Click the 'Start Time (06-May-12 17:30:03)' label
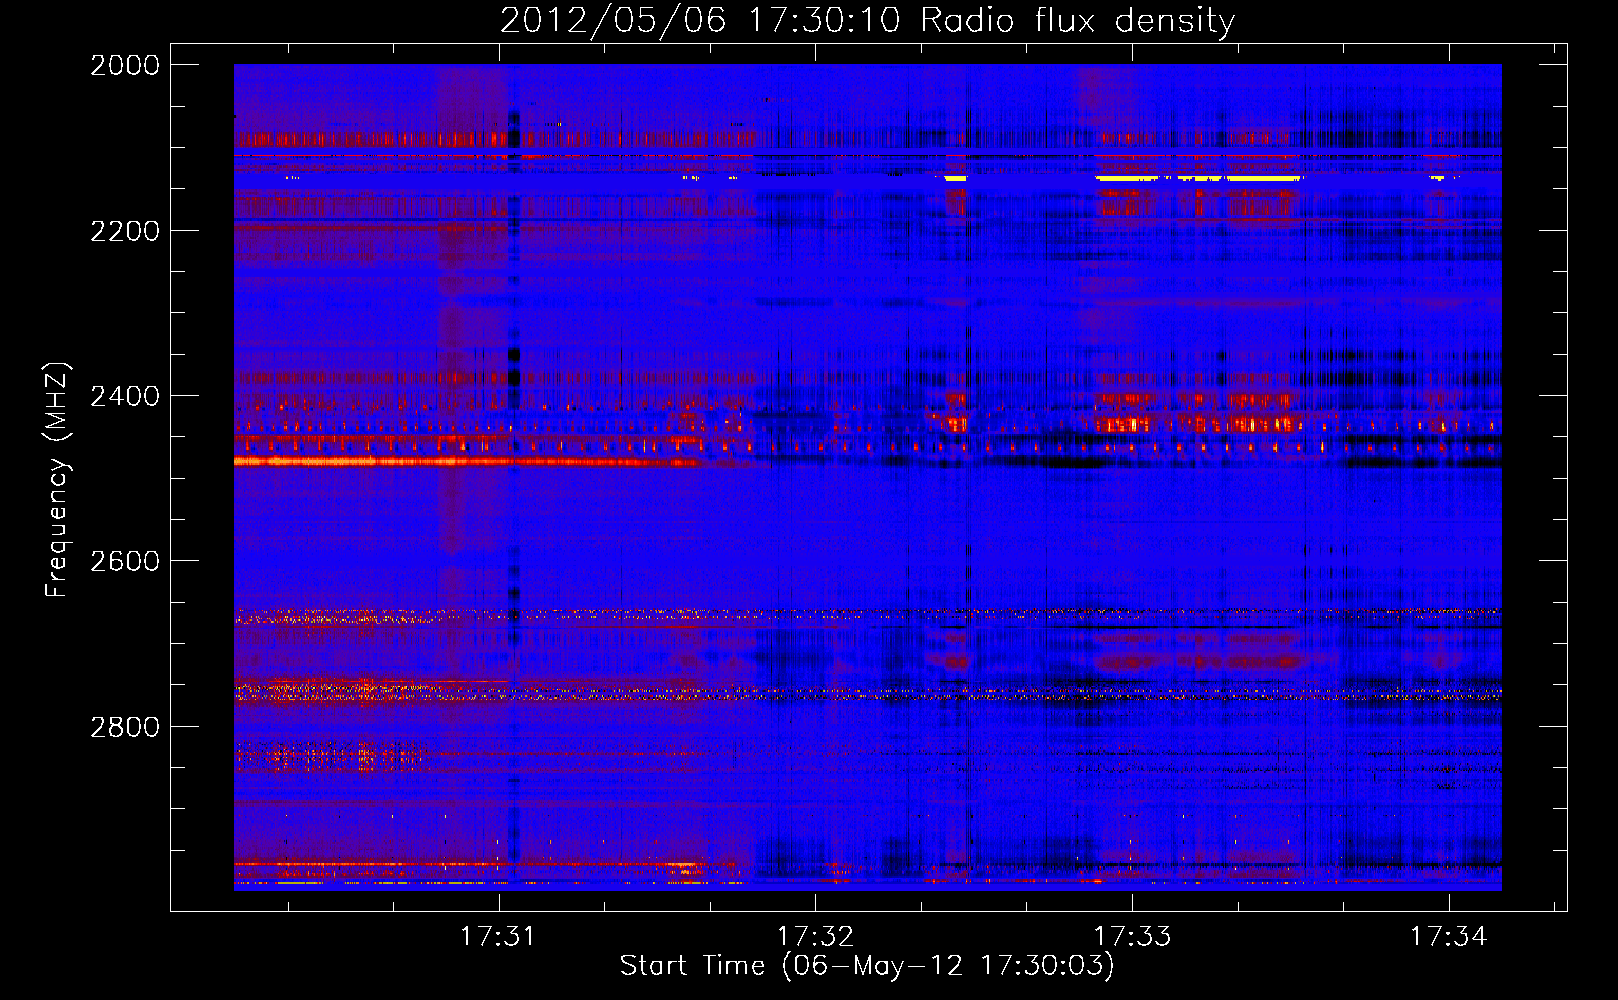1618x1000 pixels. [867, 966]
